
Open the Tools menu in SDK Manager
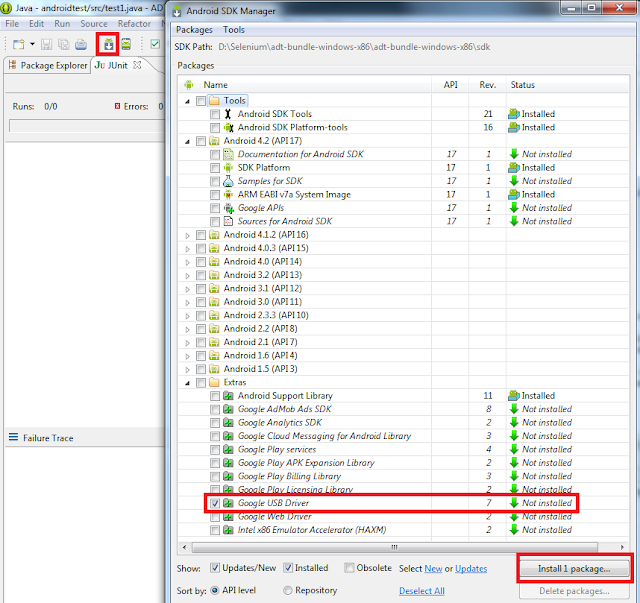point(233,30)
